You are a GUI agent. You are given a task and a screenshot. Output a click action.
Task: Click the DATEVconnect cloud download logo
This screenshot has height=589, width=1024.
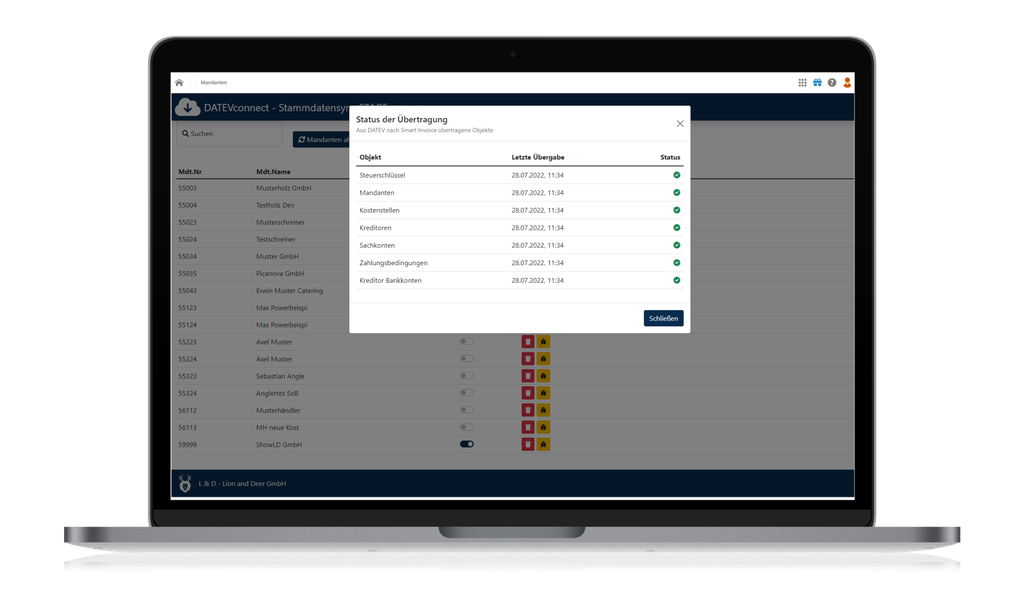coord(187,107)
